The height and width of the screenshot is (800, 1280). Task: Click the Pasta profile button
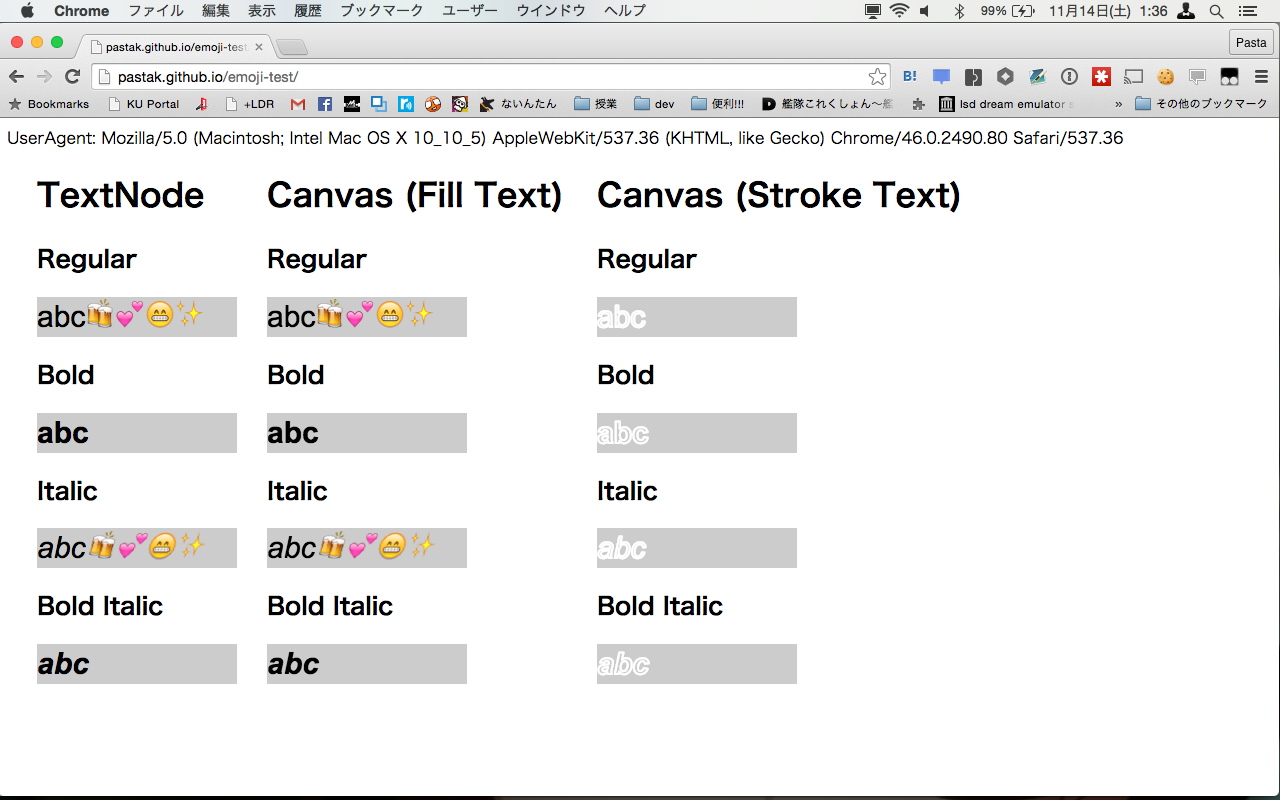[x=1251, y=42]
